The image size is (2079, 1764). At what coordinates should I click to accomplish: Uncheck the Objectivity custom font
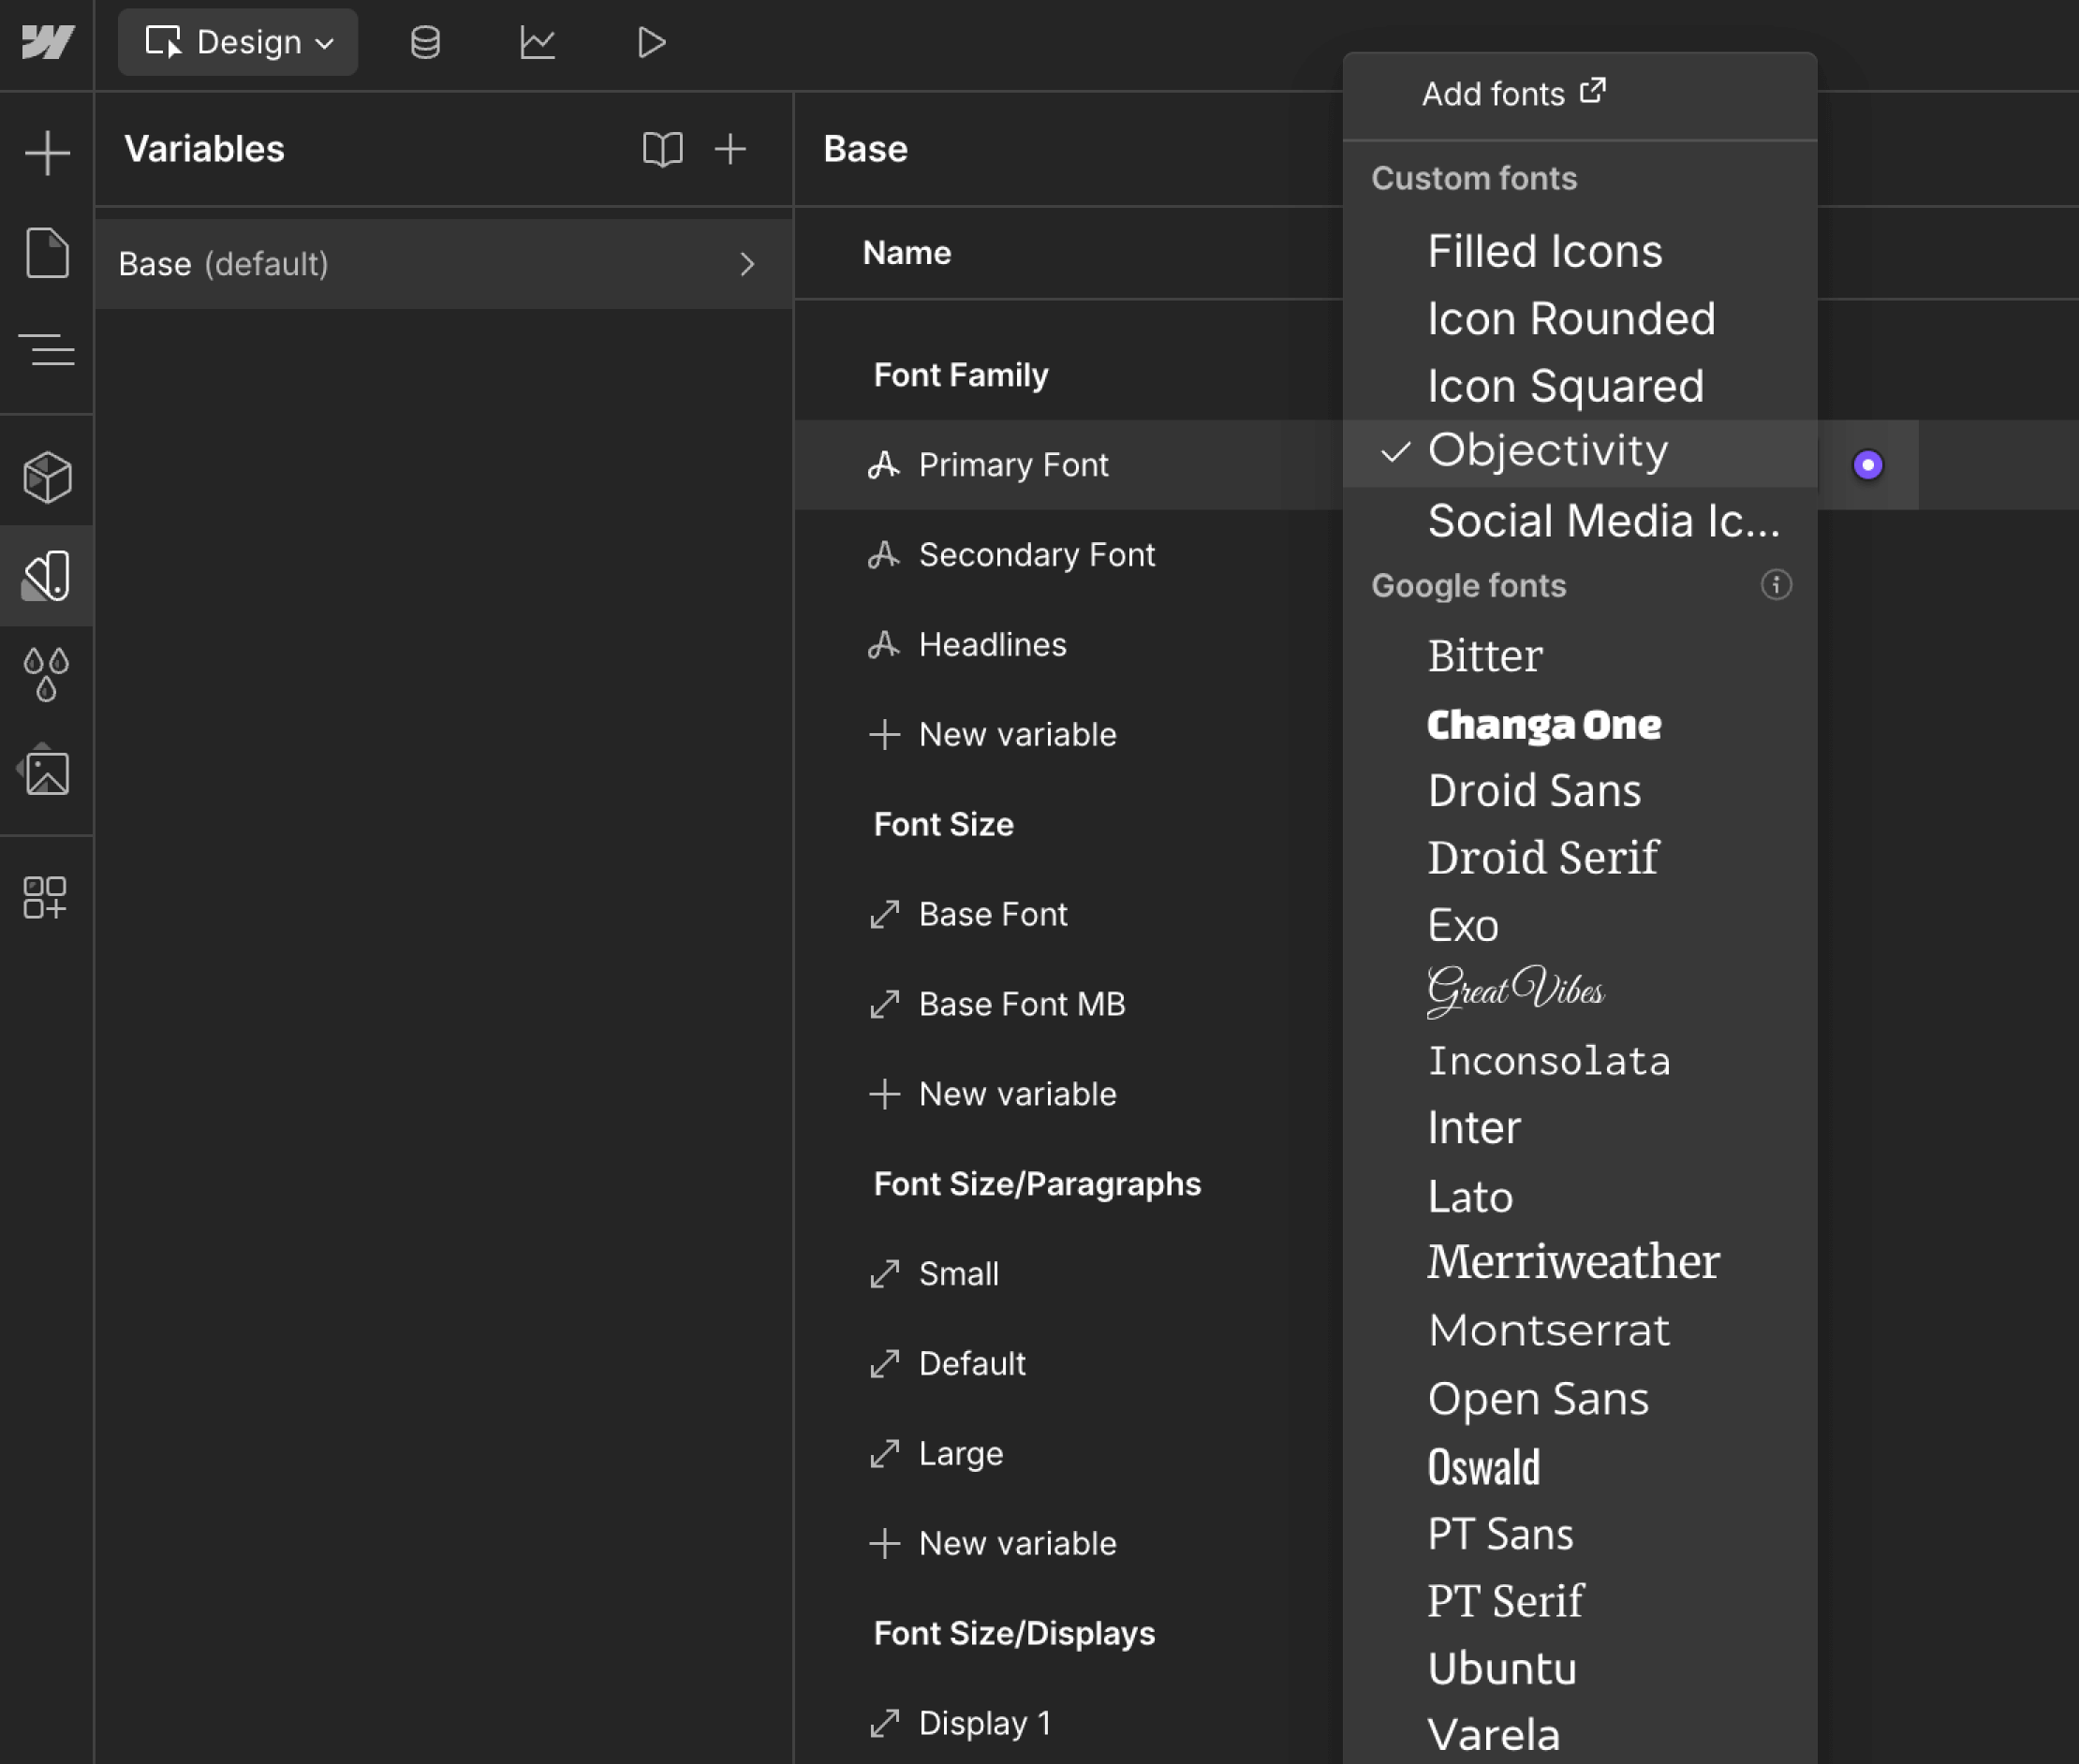[x=1548, y=451]
